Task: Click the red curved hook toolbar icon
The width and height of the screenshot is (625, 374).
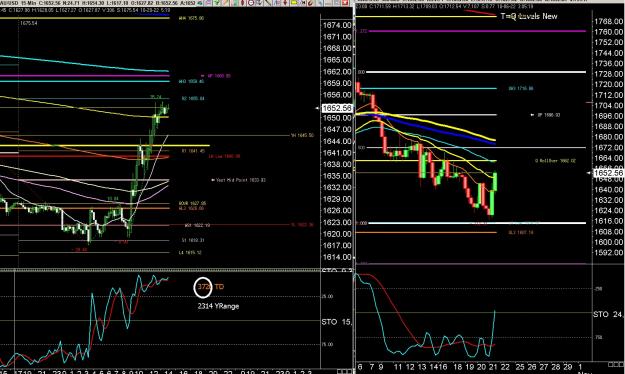Action: pyautogui.click(x=310, y=2)
